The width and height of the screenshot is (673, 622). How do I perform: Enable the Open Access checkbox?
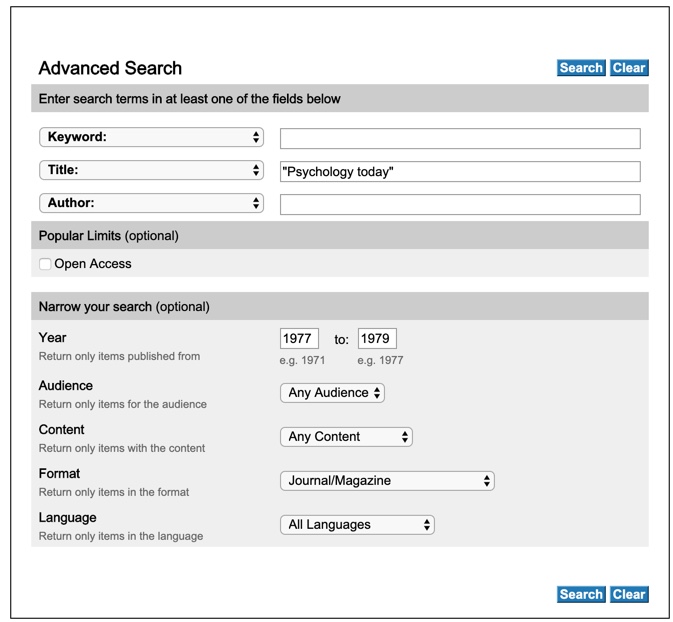coord(45,264)
